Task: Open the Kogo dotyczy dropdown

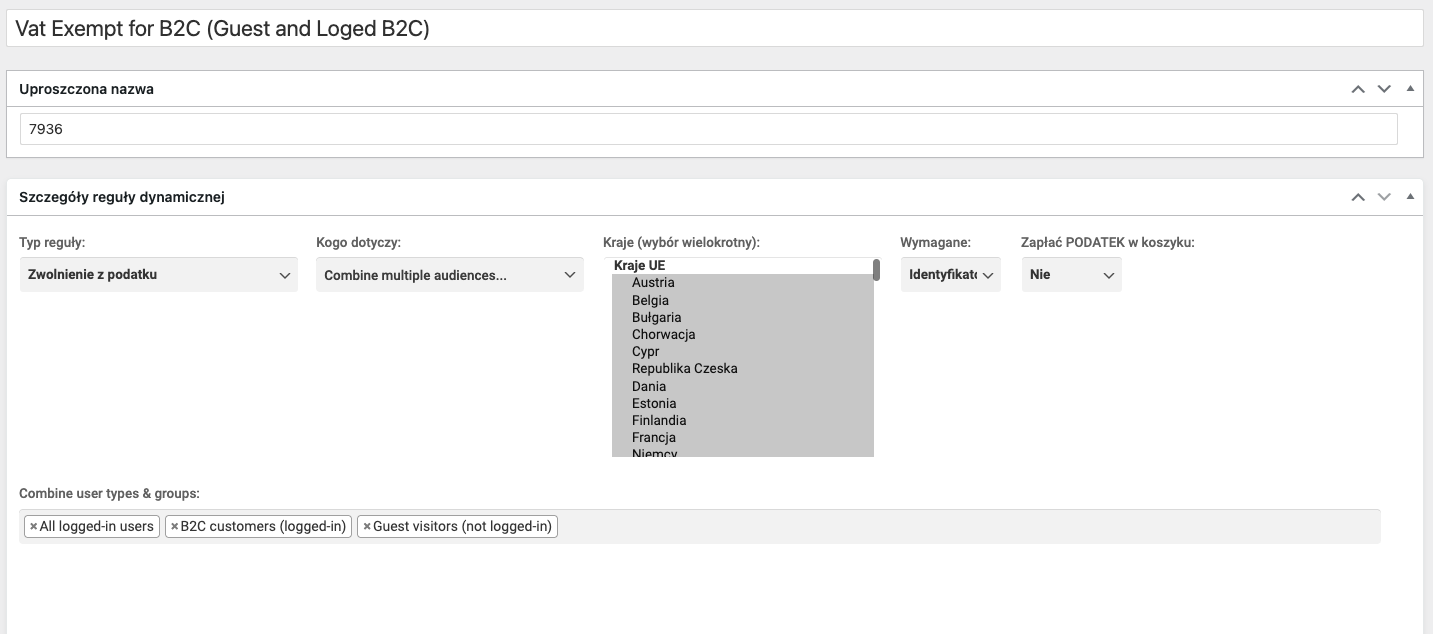Action: coord(449,275)
